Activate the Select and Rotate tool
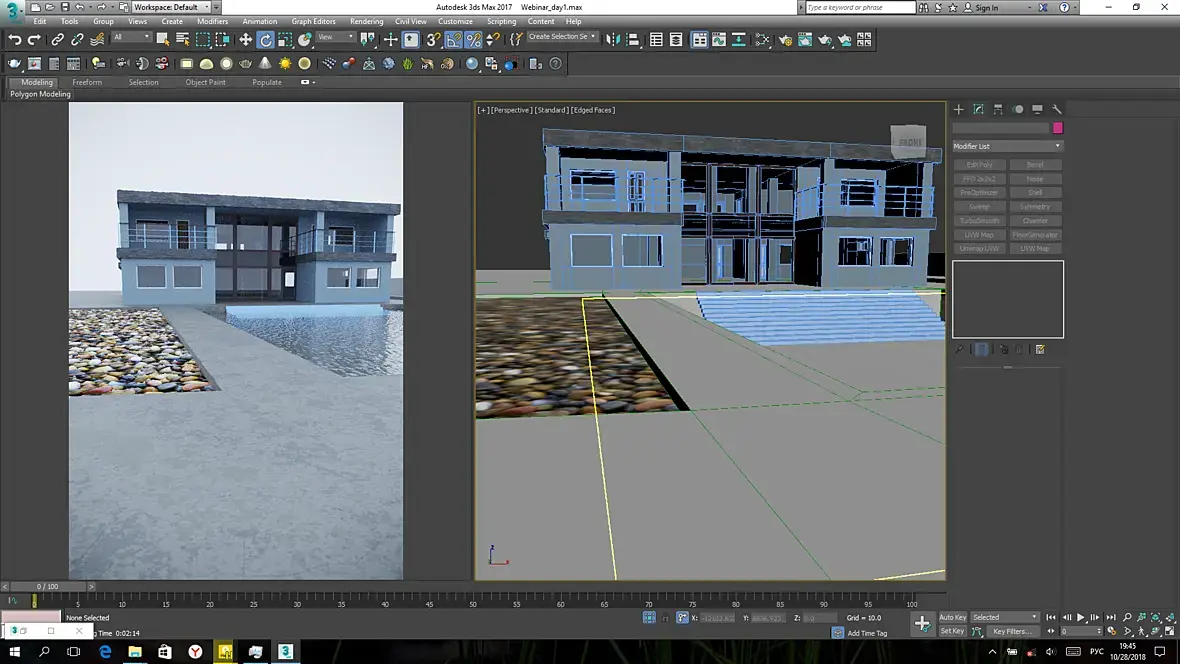The width and height of the screenshot is (1180, 664). (265, 40)
